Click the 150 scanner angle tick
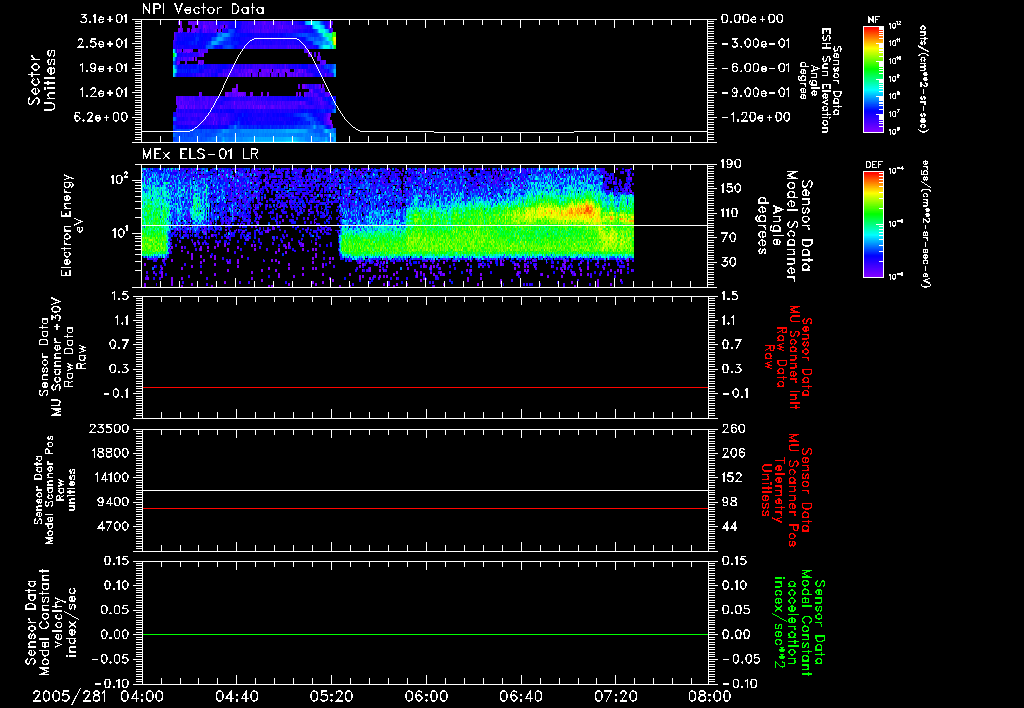This screenshot has height=708, width=1024. click(731, 189)
